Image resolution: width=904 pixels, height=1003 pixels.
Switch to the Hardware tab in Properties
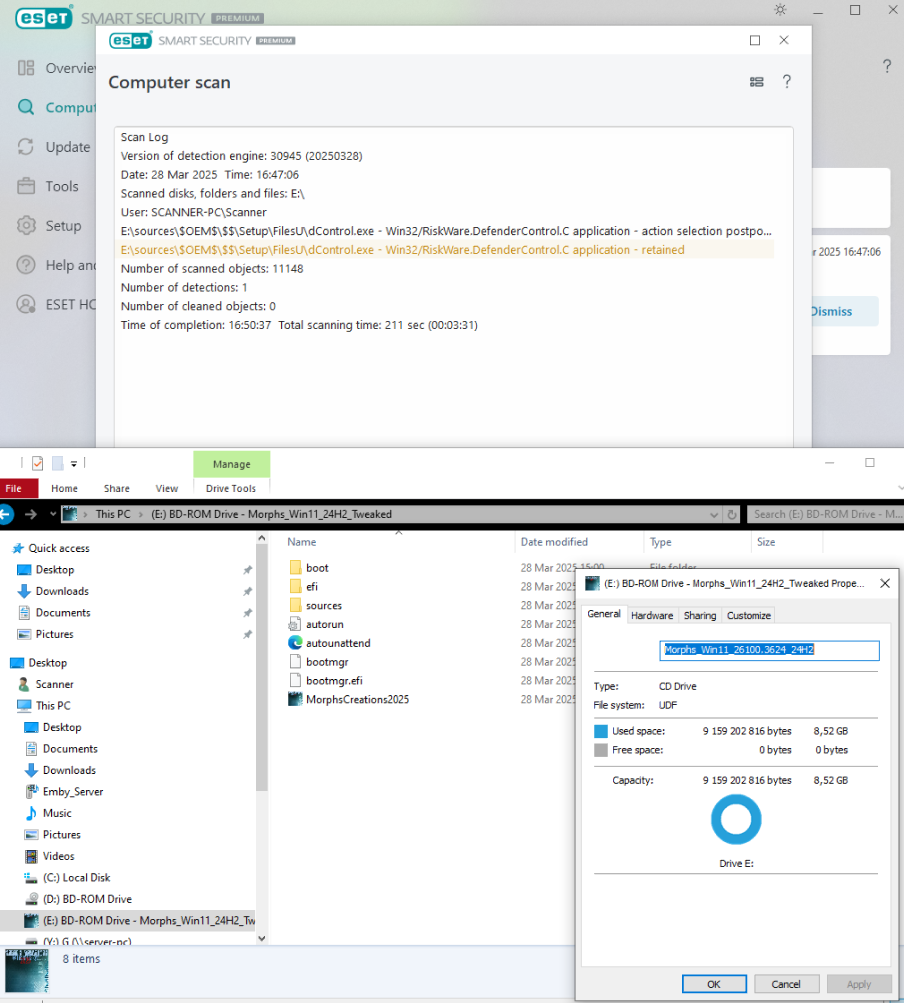(652, 615)
